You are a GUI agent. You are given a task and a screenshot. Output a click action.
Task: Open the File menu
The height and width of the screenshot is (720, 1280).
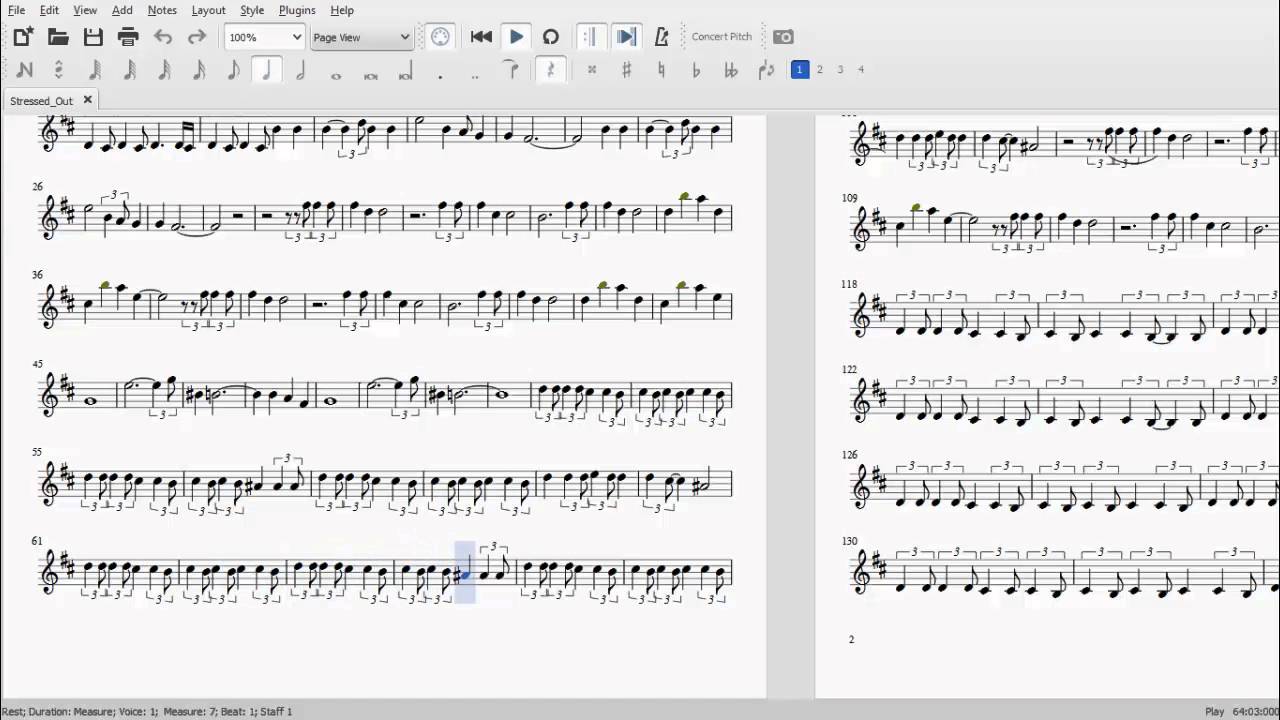click(17, 10)
